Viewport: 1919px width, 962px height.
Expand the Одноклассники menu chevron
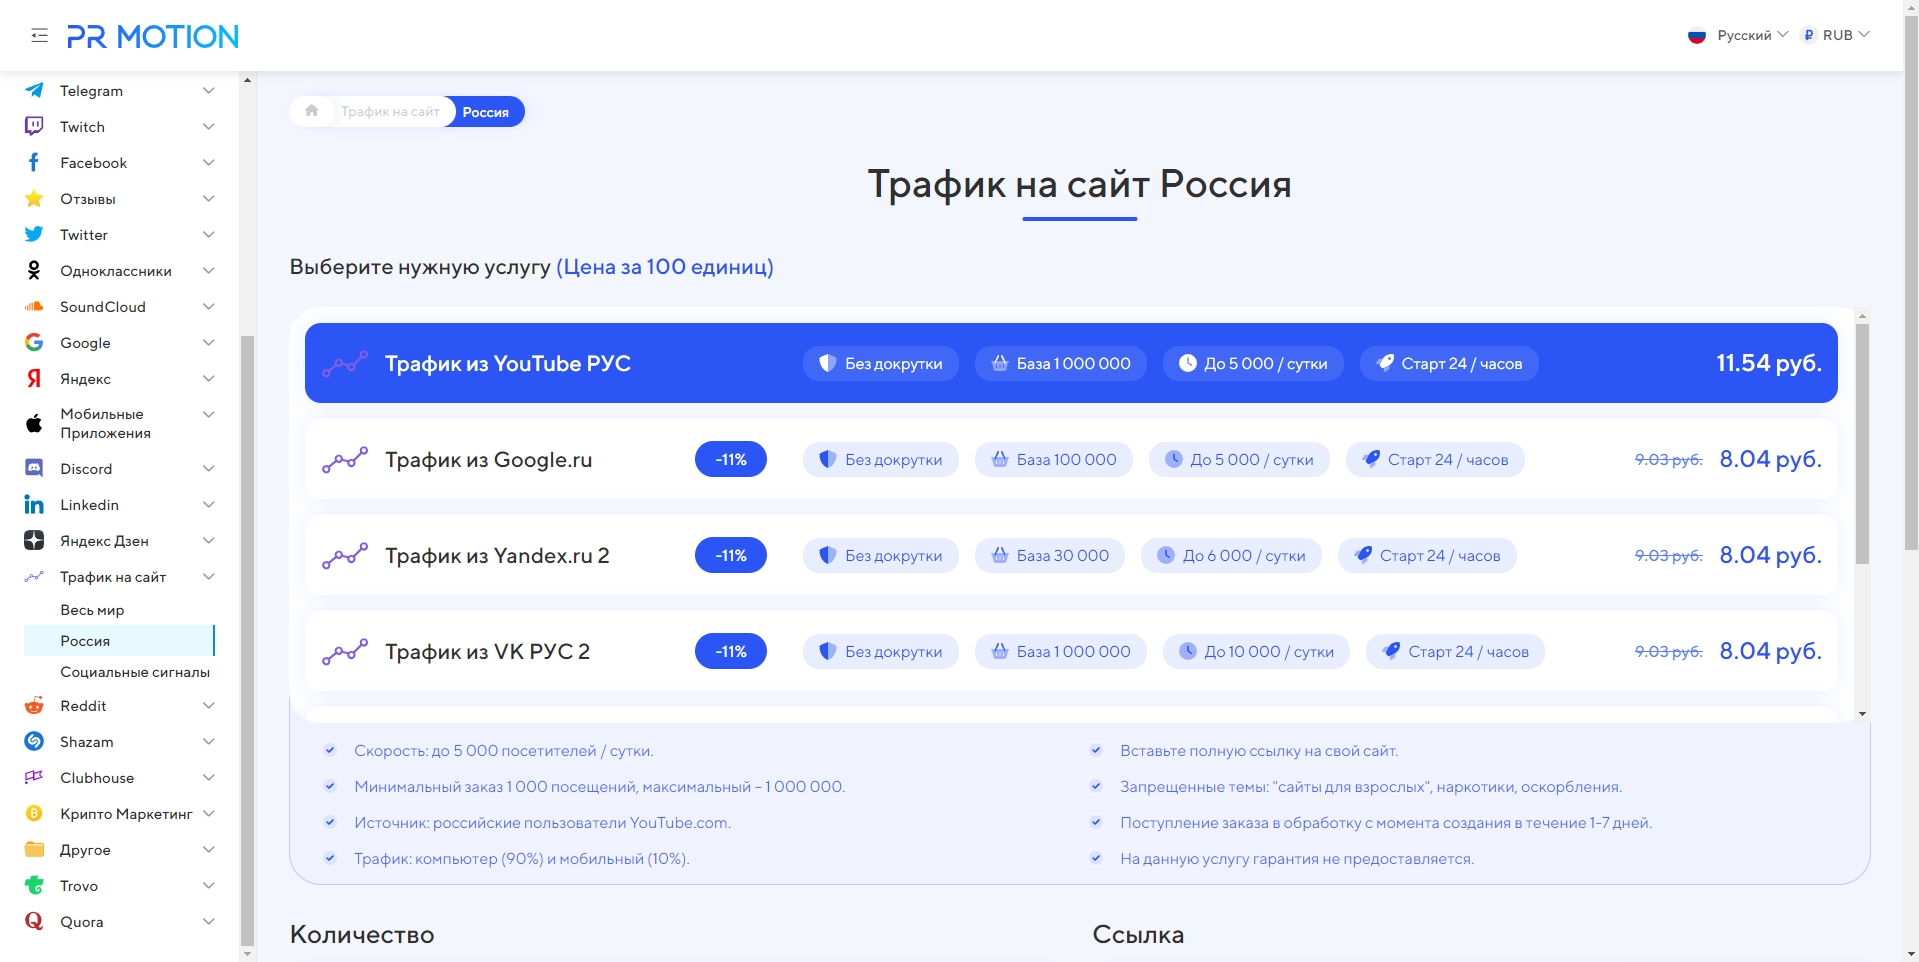[x=209, y=270]
